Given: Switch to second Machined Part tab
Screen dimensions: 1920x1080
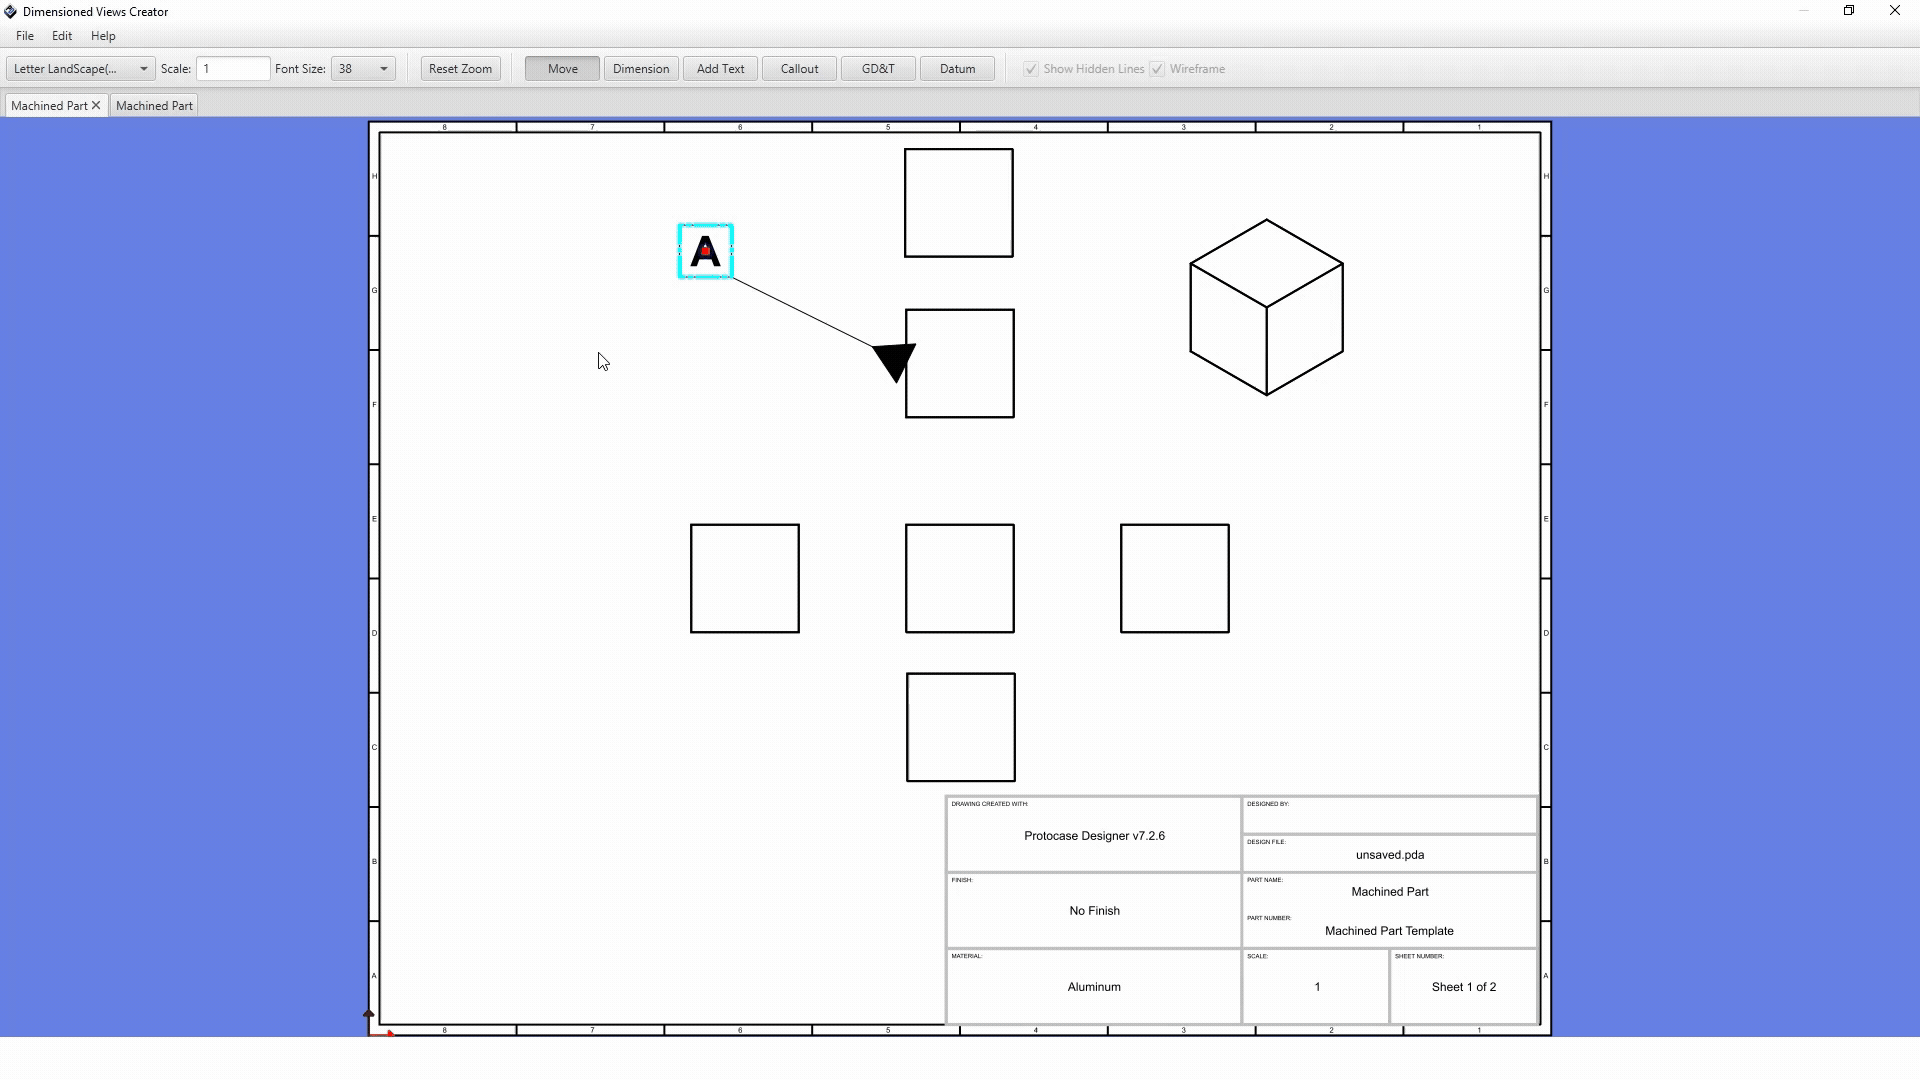Looking at the screenshot, I should click(154, 106).
